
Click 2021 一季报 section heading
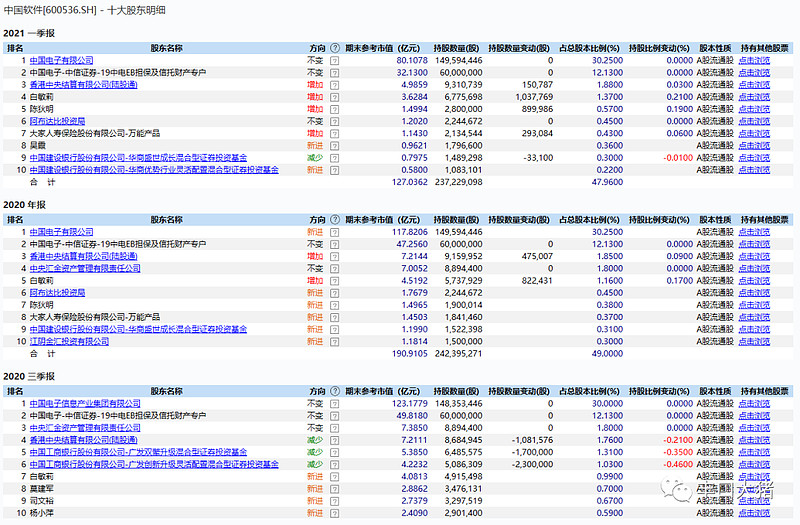(29, 33)
